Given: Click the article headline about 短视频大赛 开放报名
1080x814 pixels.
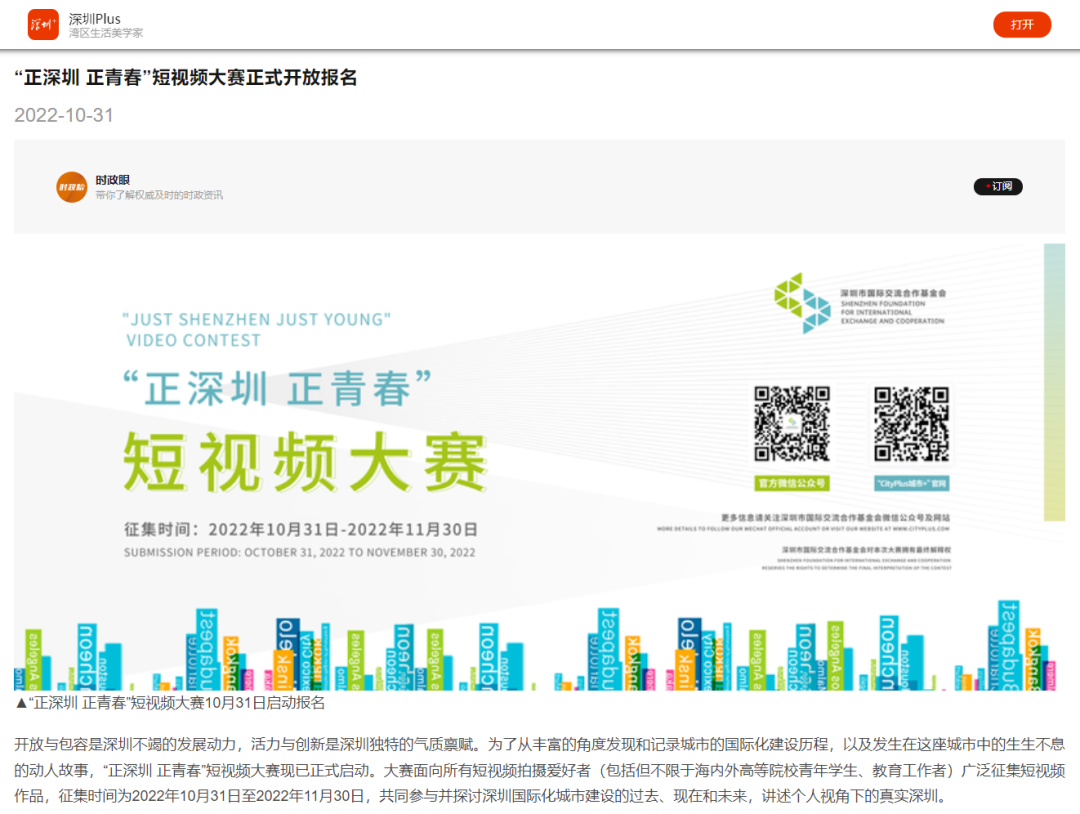Looking at the screenshot, I should click(x=186, y=78).
